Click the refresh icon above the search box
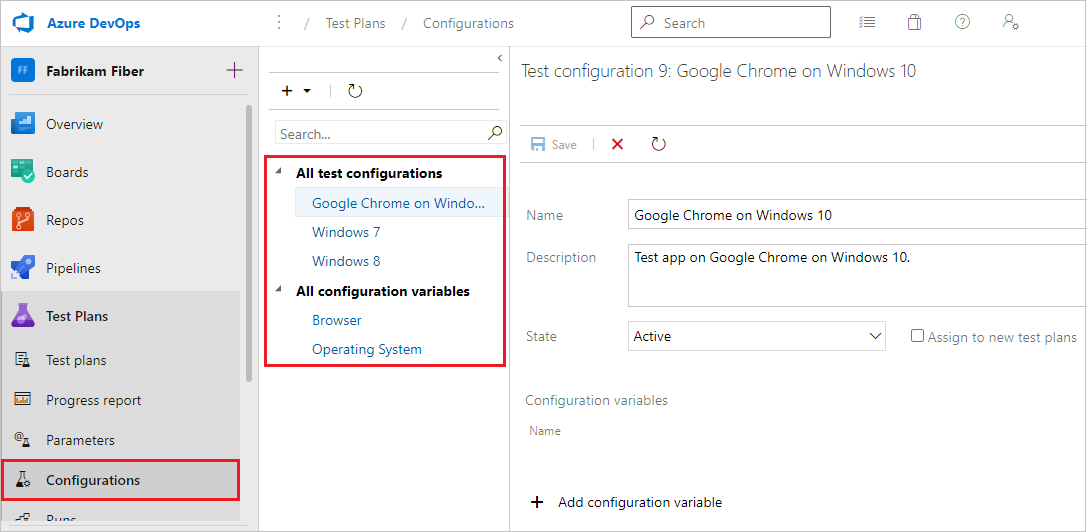This screenshot has height=532, width=1087. (x=355, y=91)
